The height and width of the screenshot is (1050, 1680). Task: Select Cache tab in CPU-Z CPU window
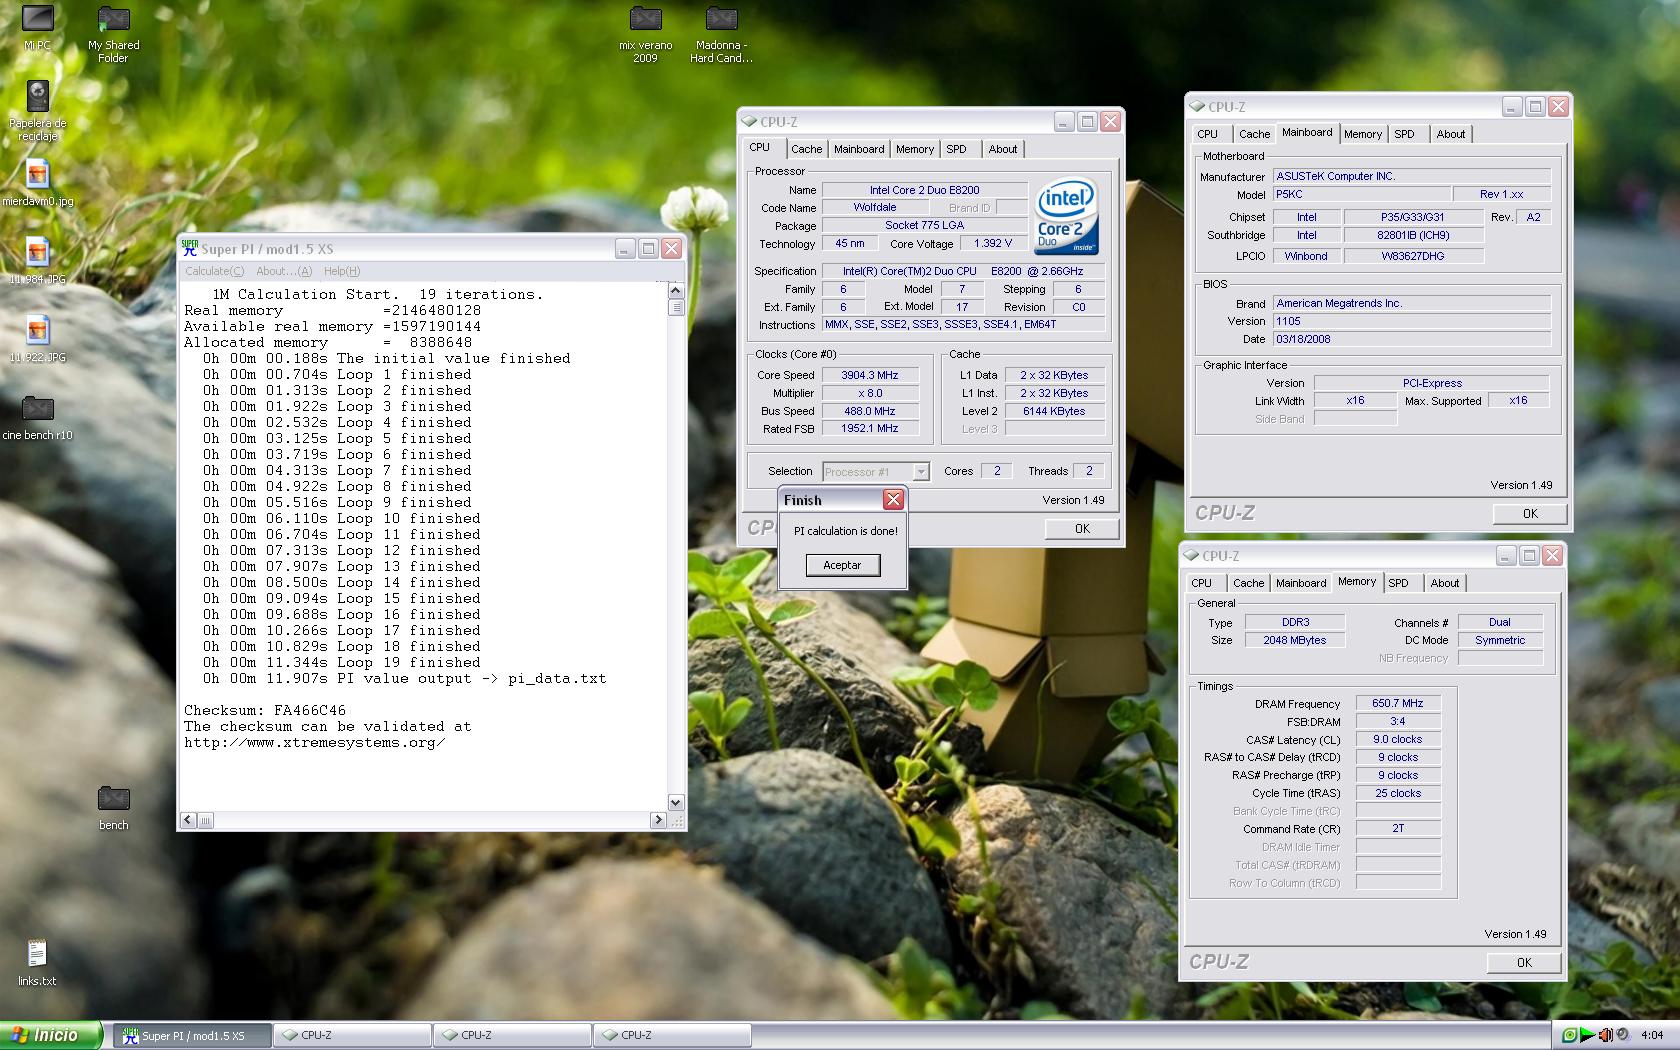(x=806, y=149)
